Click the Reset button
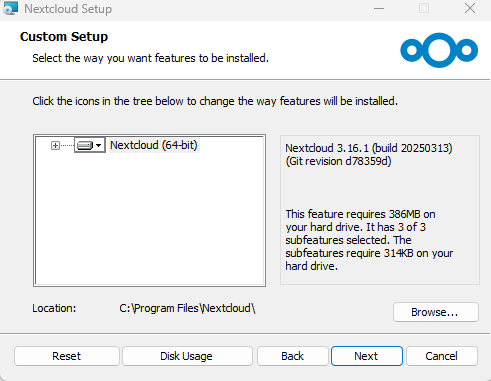The image size is (491, 381). point(67,356)
